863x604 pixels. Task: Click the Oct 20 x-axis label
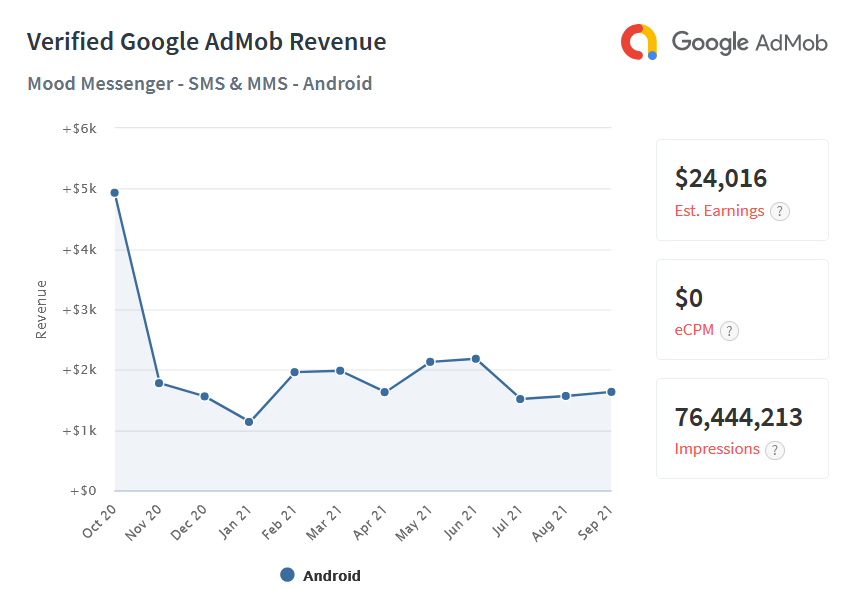(x=99, y=521)
